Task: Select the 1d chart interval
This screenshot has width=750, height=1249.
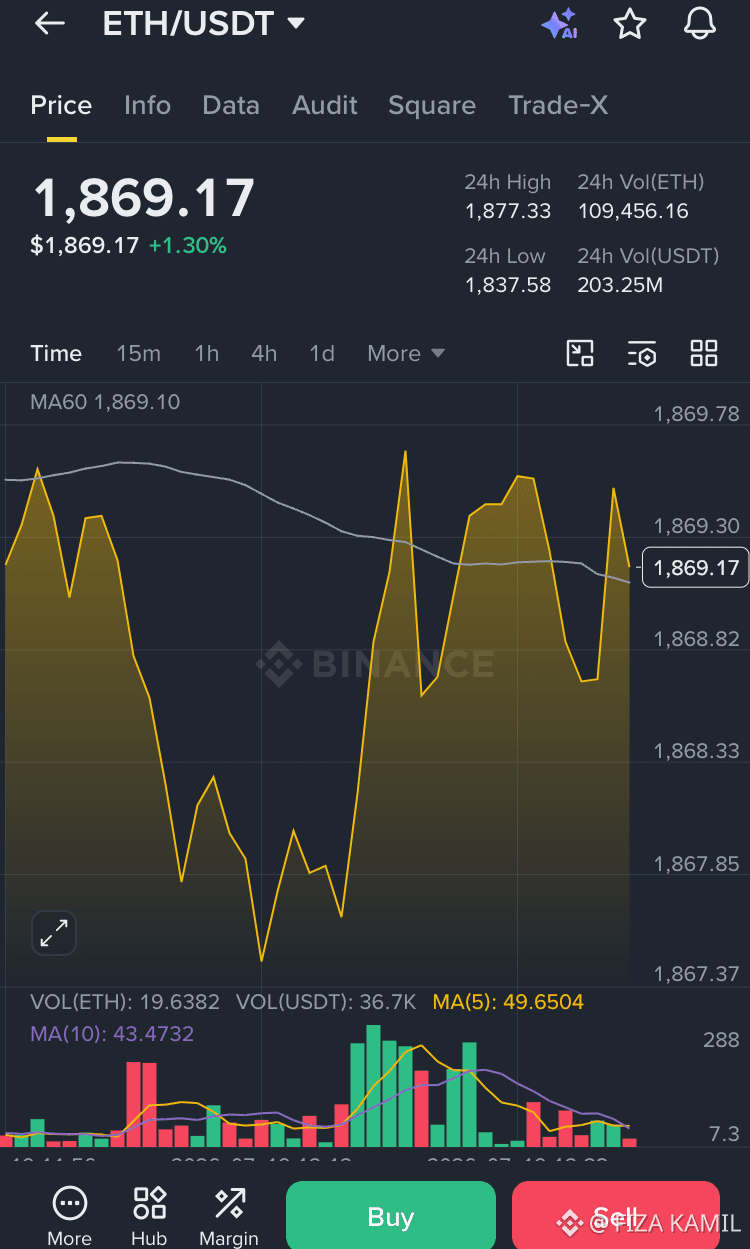Action: click(x=322, y=353)
